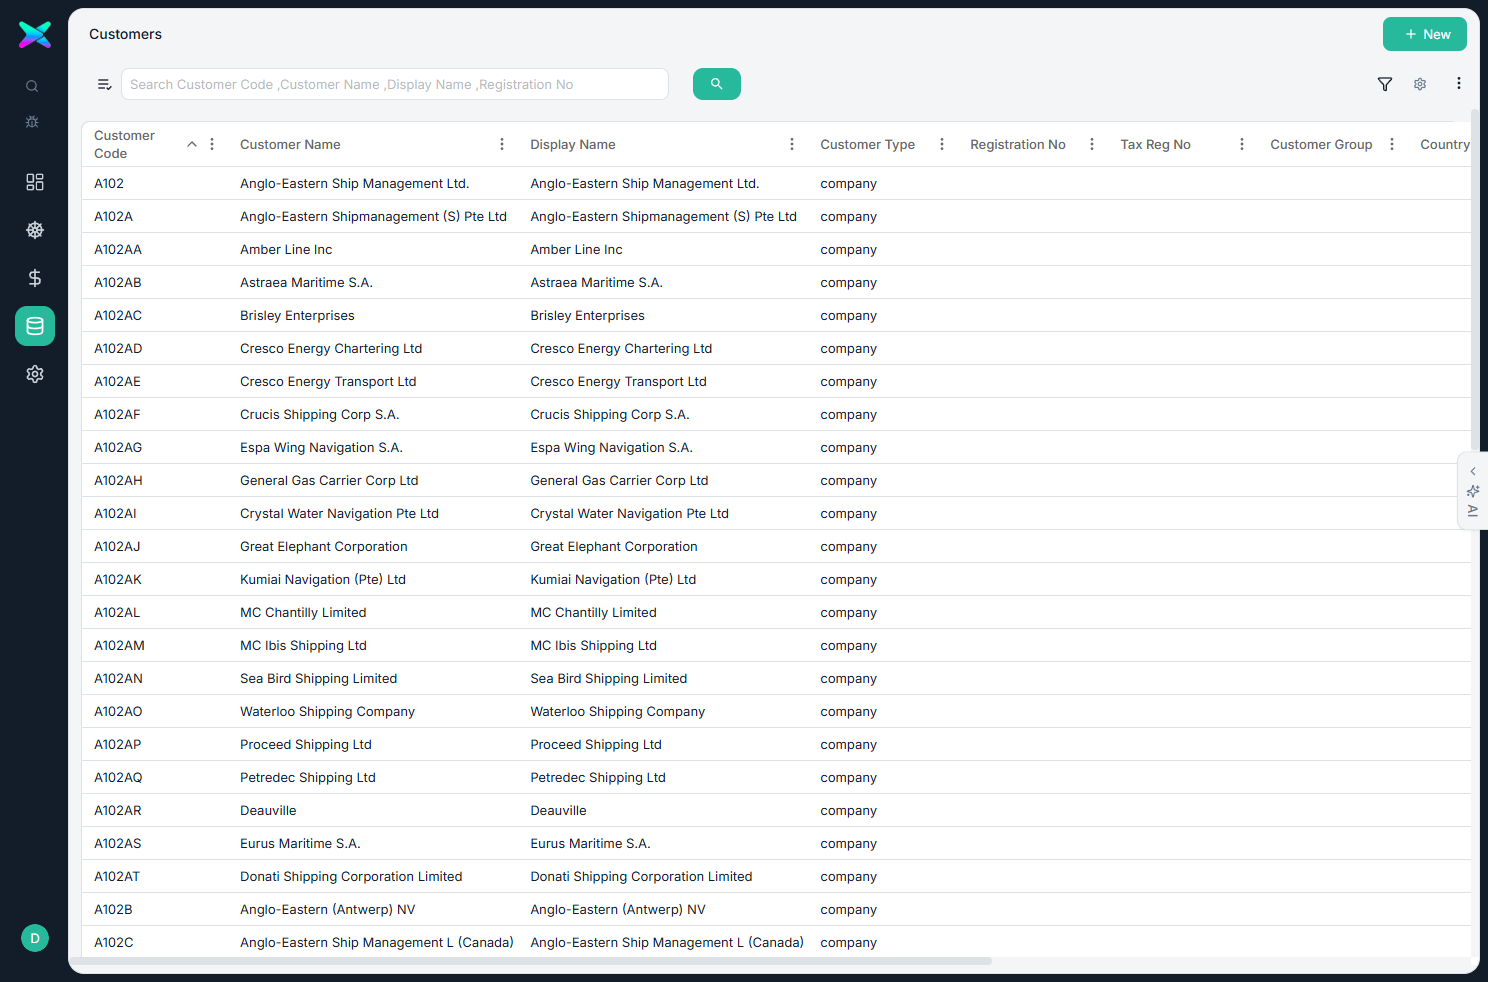Select customer code A102AI
Screen dimensions: 1488x982
pos(115,513)
